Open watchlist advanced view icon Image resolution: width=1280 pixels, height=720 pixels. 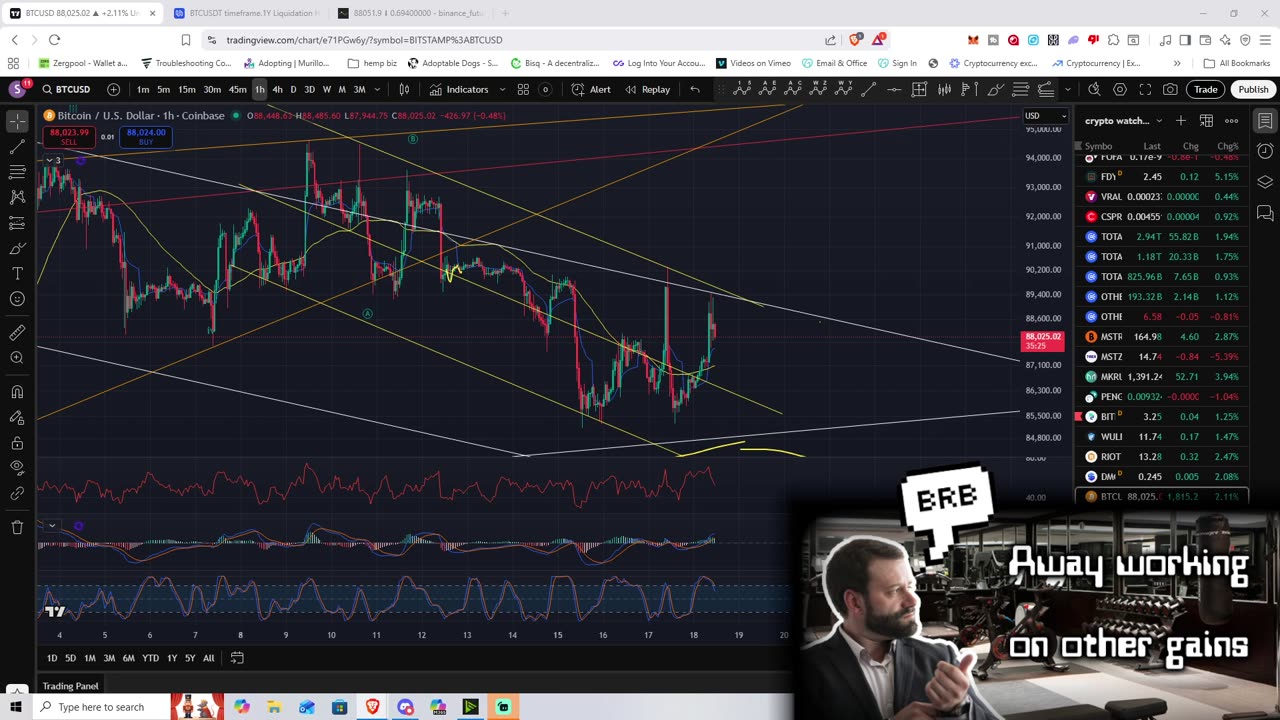pyautogui.click(x=1206, y=121)
